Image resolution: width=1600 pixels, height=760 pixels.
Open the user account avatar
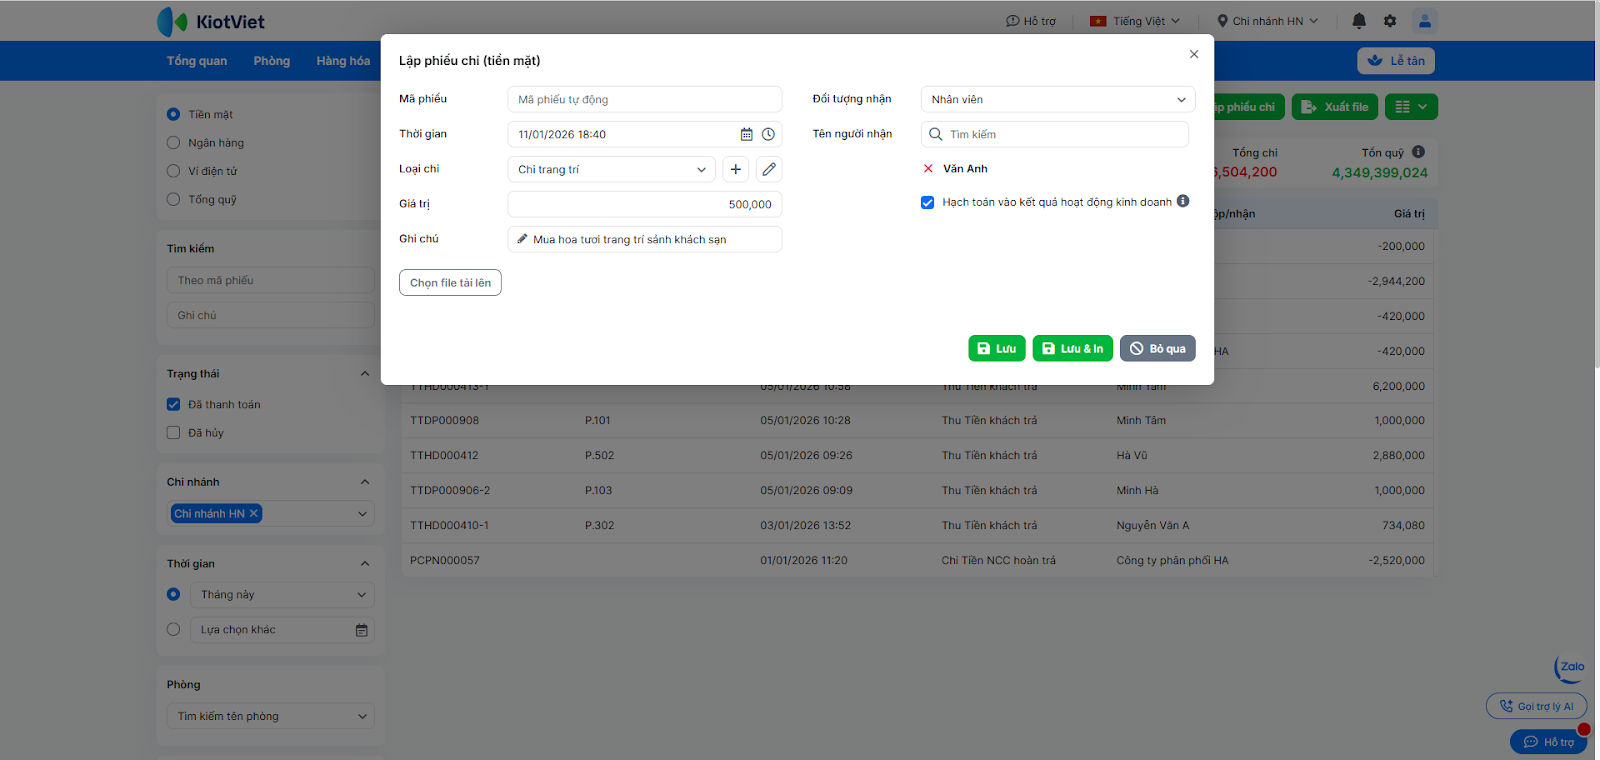[x=1425, y=21]
